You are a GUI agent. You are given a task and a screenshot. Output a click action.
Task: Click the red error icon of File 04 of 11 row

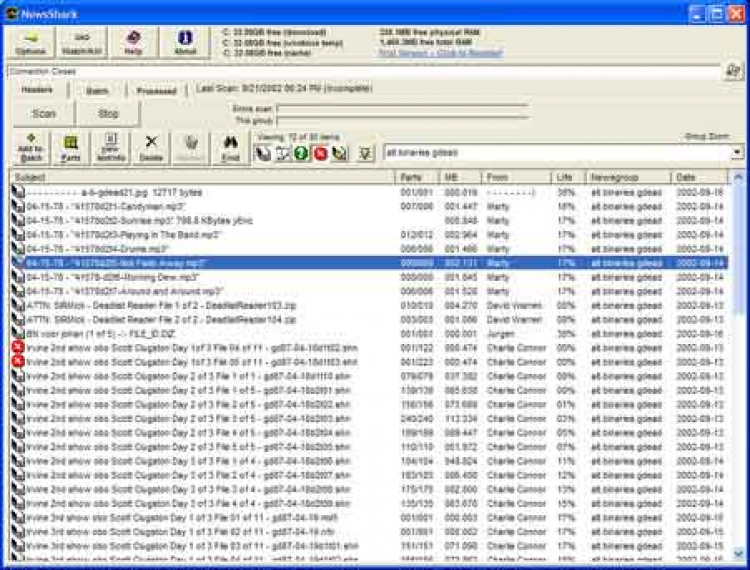pyautogui.click(x=18, y=348)
